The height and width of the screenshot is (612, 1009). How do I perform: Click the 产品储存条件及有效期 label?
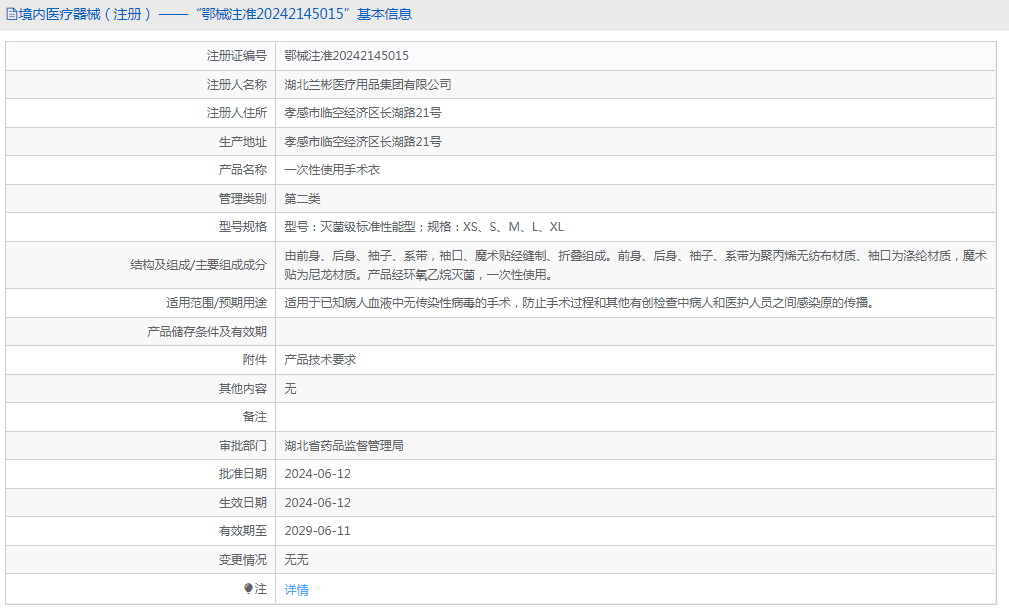(207, 331)
